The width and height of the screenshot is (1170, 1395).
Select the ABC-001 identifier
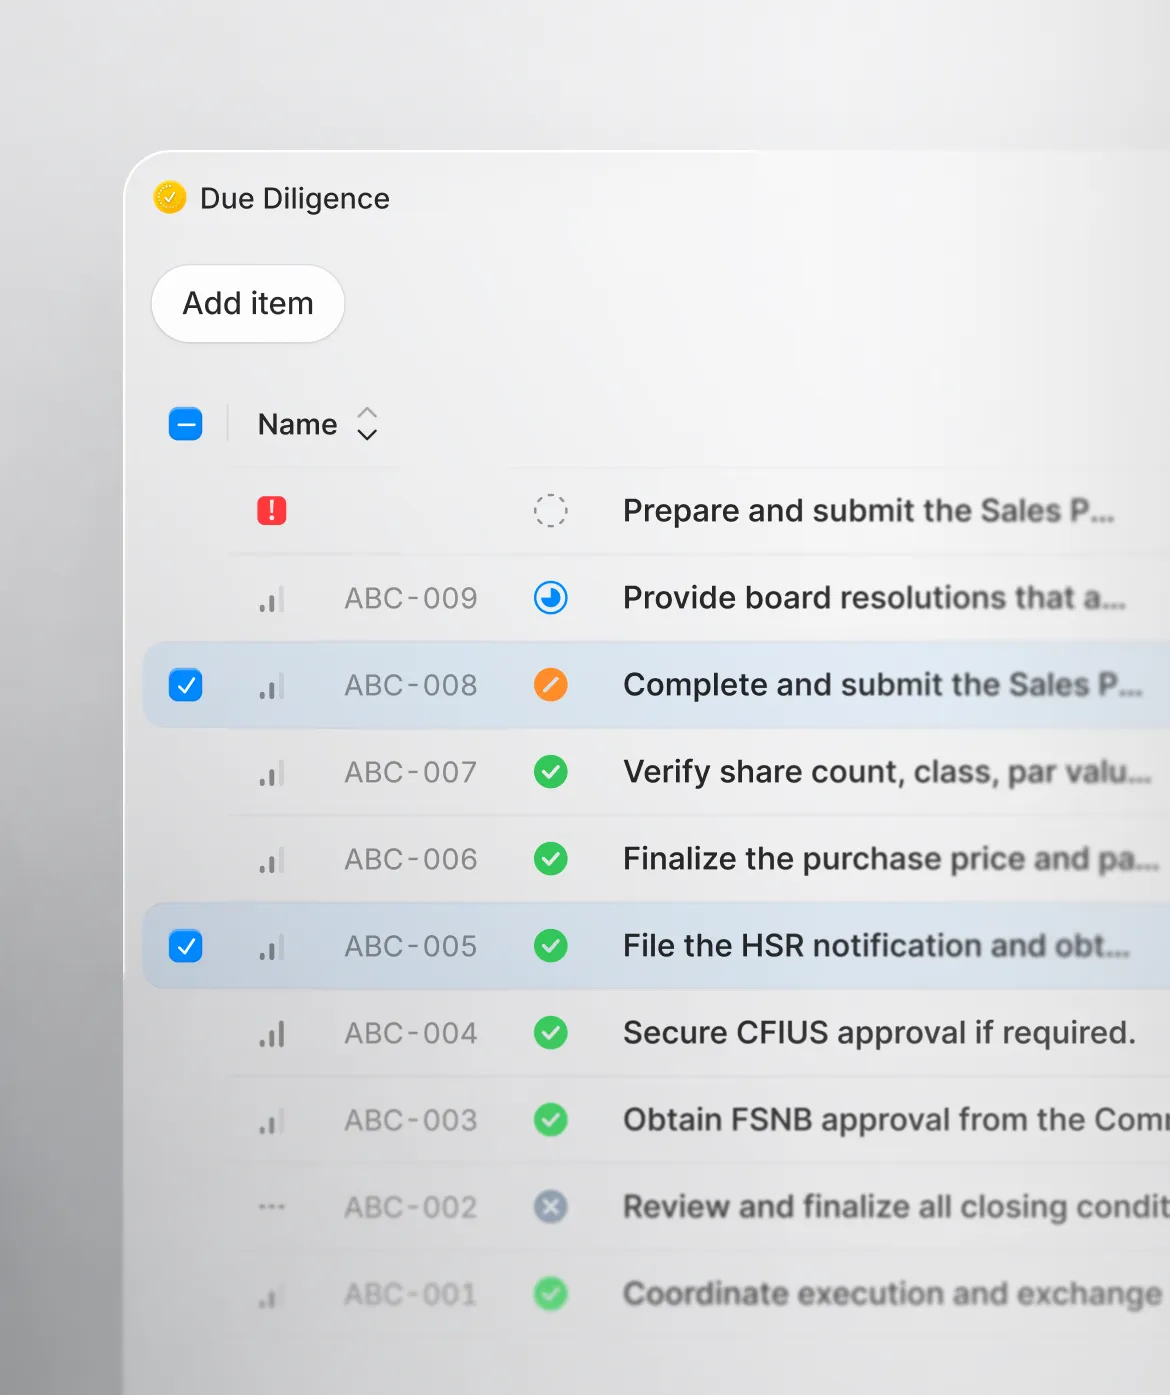coord(411,1294)
